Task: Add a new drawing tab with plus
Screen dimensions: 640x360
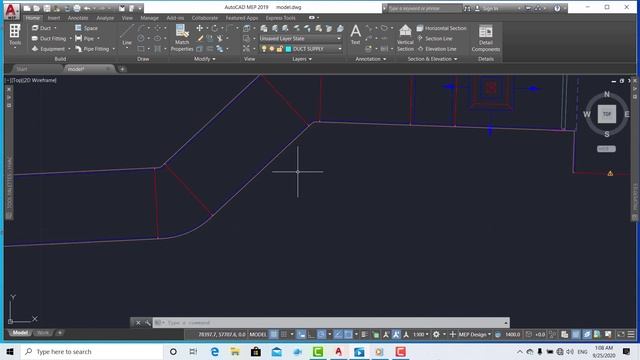Action: (122, 69)
